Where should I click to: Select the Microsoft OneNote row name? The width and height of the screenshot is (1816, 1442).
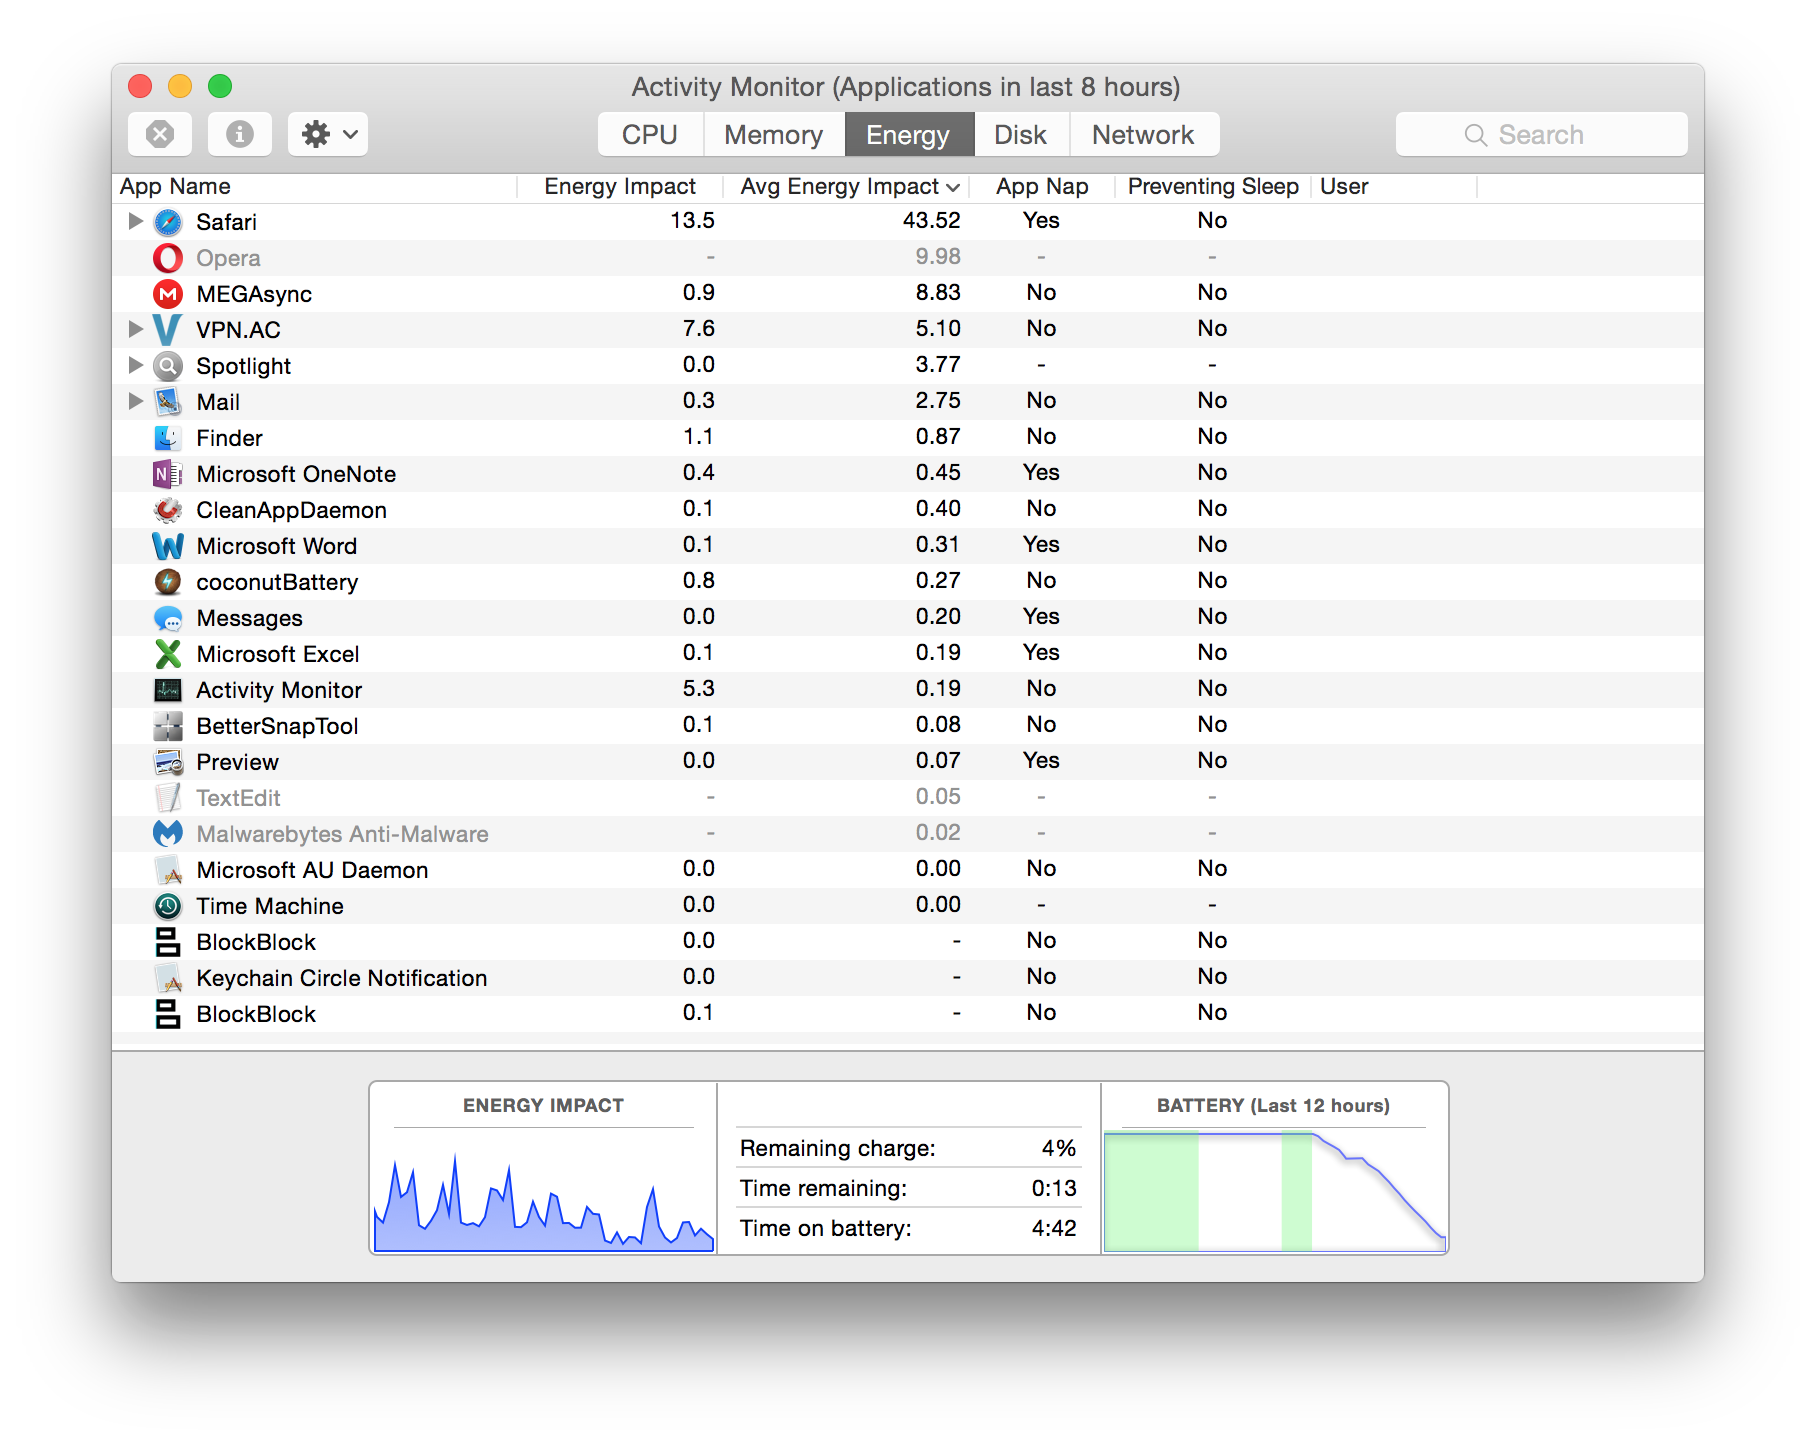[x=296, y=474]
